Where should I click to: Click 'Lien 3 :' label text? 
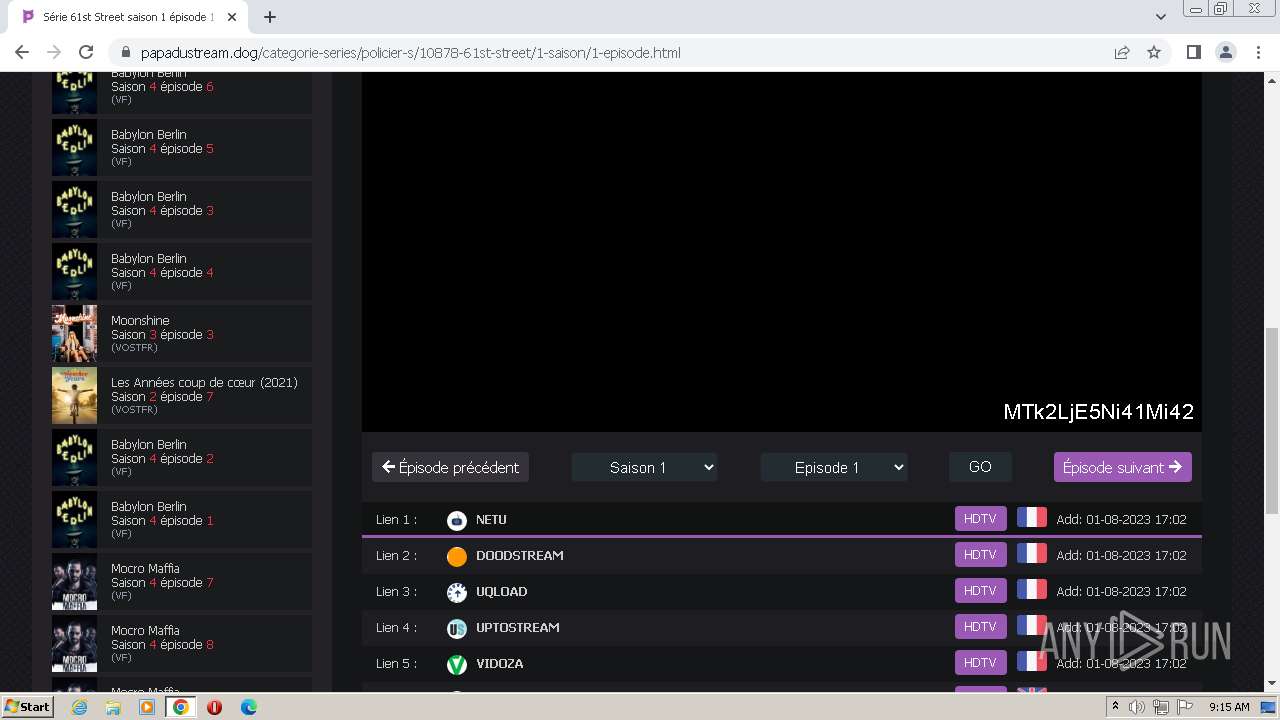pos(396,591)
